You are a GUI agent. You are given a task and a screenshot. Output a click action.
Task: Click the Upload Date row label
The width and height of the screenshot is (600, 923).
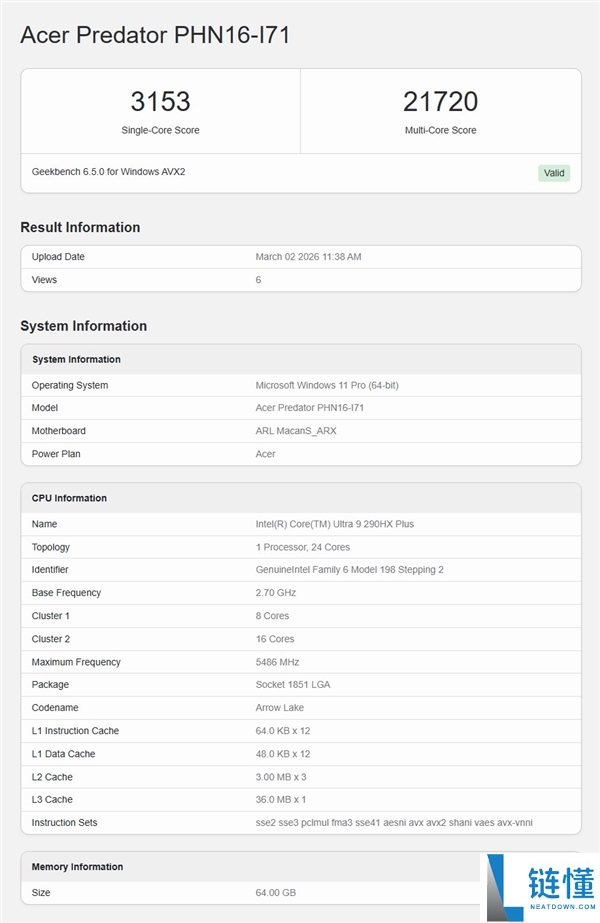[x=58, y=257]
